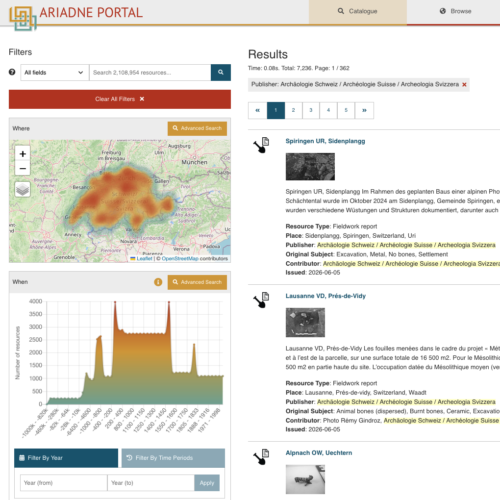This screenshot has height=500, width=500.
Task: Zoom out on the map
Action: (x=23, y=168)
